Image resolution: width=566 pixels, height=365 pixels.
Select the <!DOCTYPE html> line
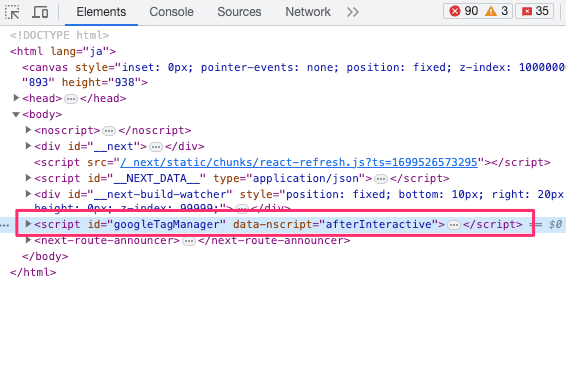pos(60,35)
